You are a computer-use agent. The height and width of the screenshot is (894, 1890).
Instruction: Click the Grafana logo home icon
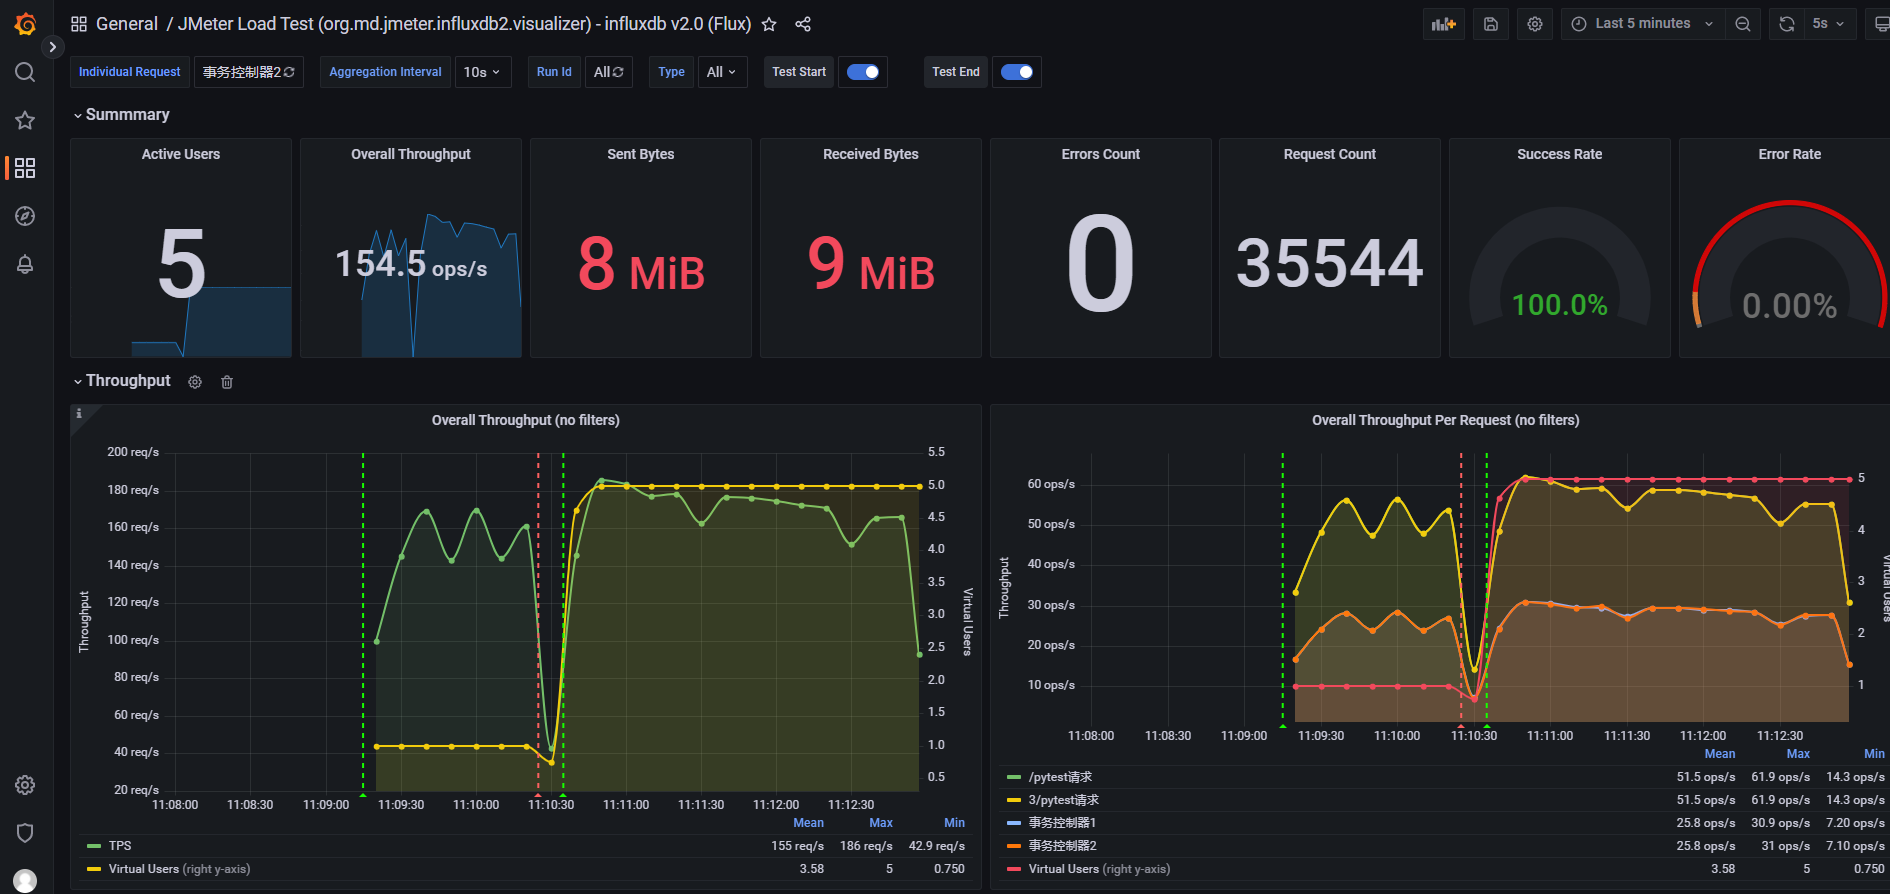click(x=25, y=24)
